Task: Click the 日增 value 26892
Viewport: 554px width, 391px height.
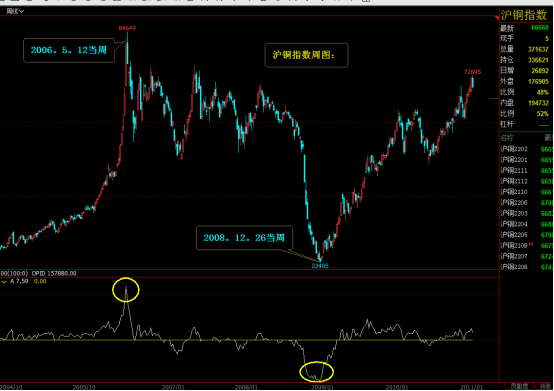Action: (540, 71)
